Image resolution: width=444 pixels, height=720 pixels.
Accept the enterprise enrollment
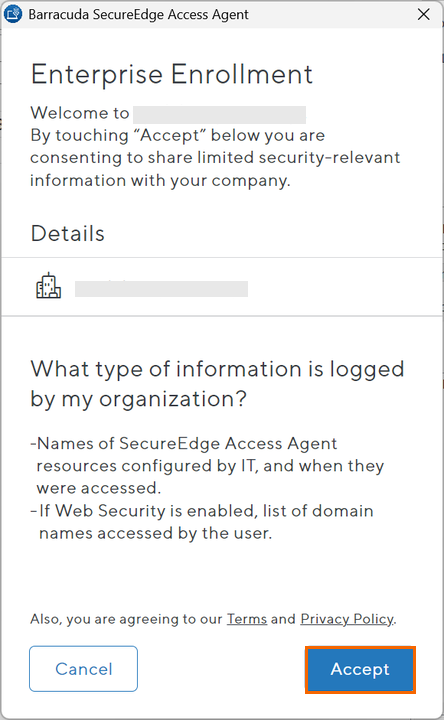coord(360,669)
